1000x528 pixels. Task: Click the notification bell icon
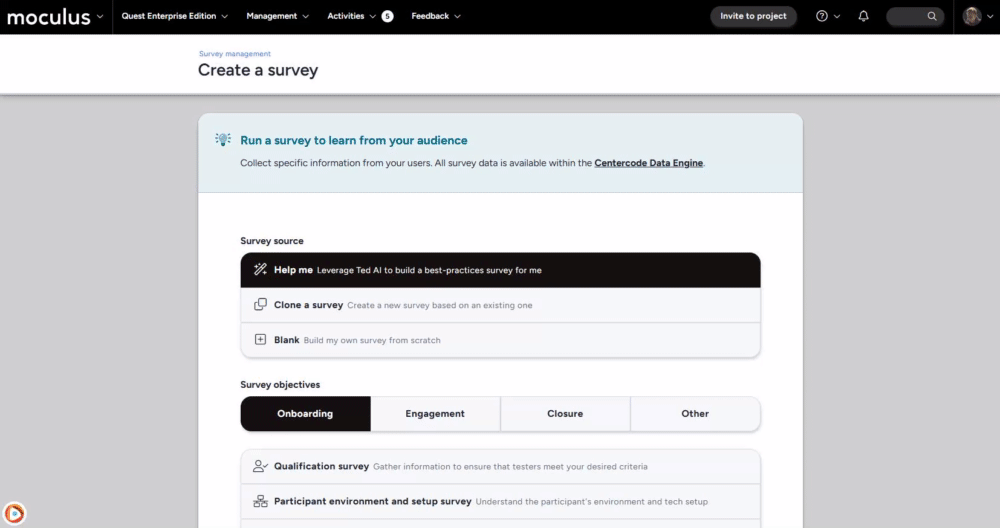click(864, 16)
